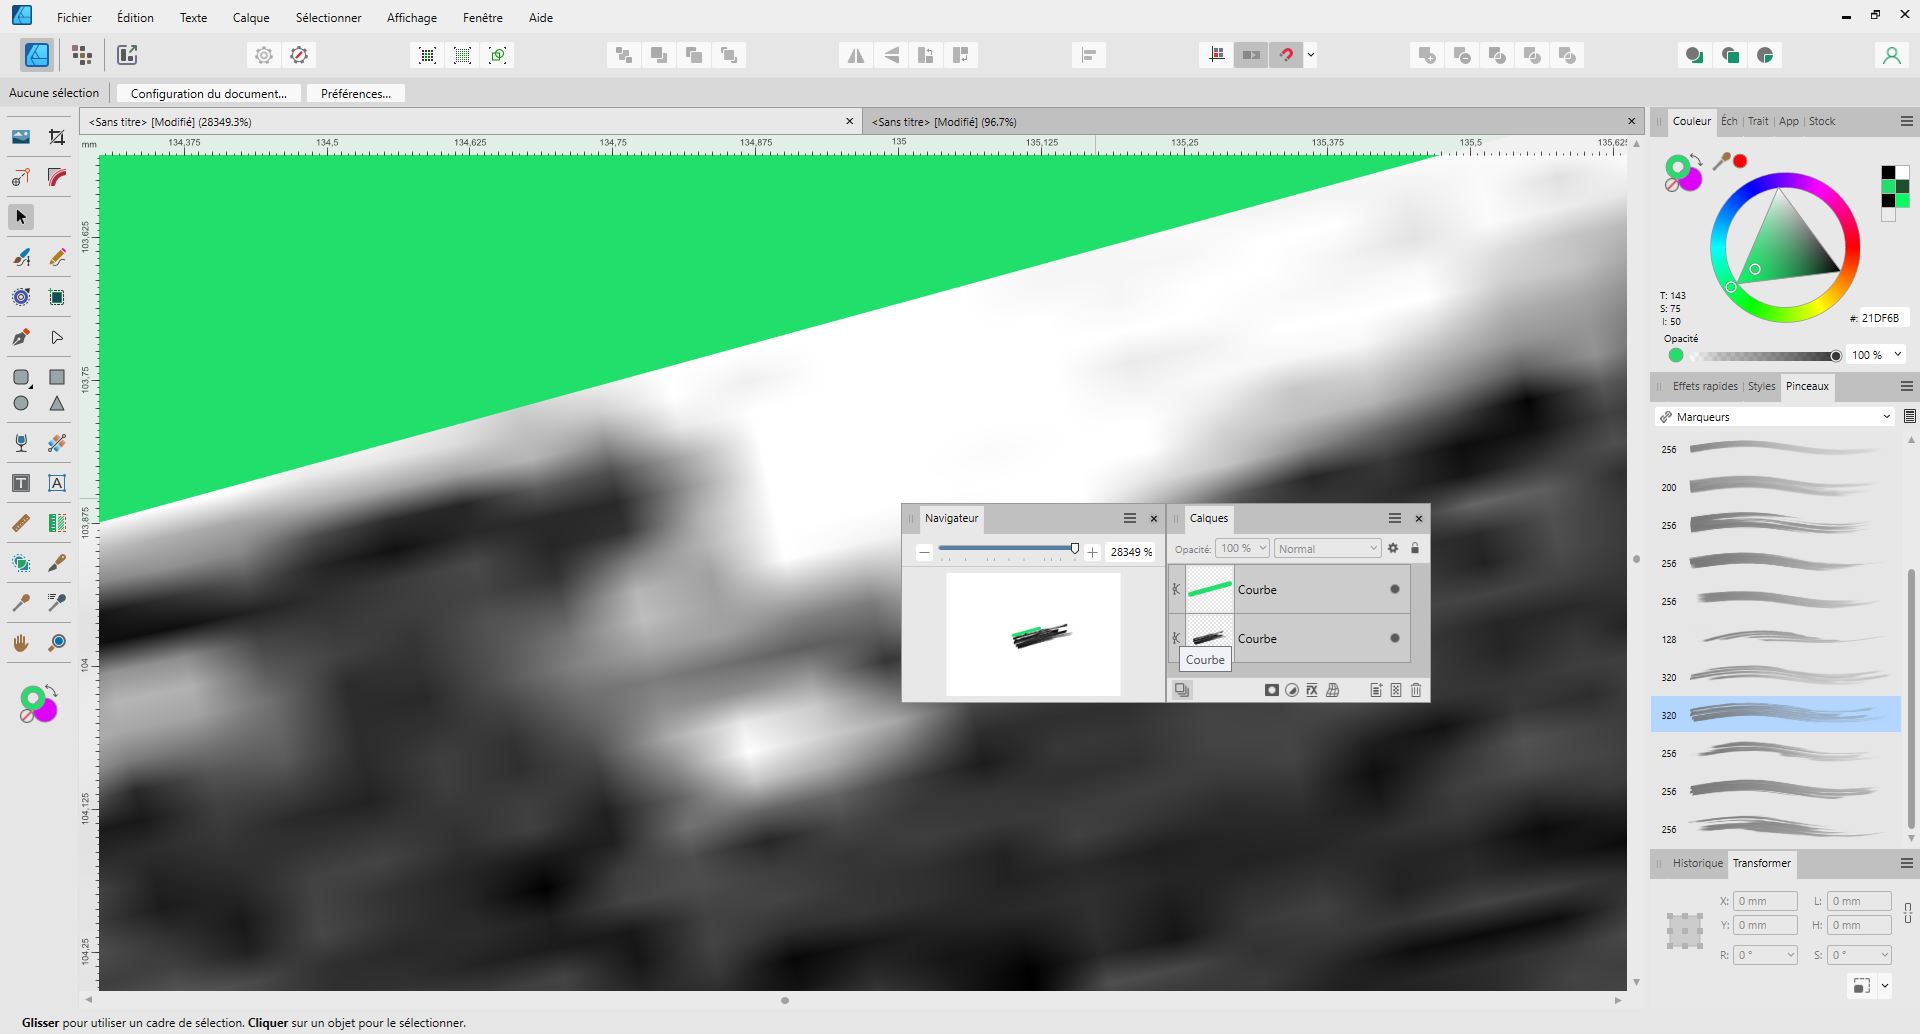Open the Fichier menu
Image resolution: width=1920 pixels, height=1034 pixels.
[x=74, y=17]
